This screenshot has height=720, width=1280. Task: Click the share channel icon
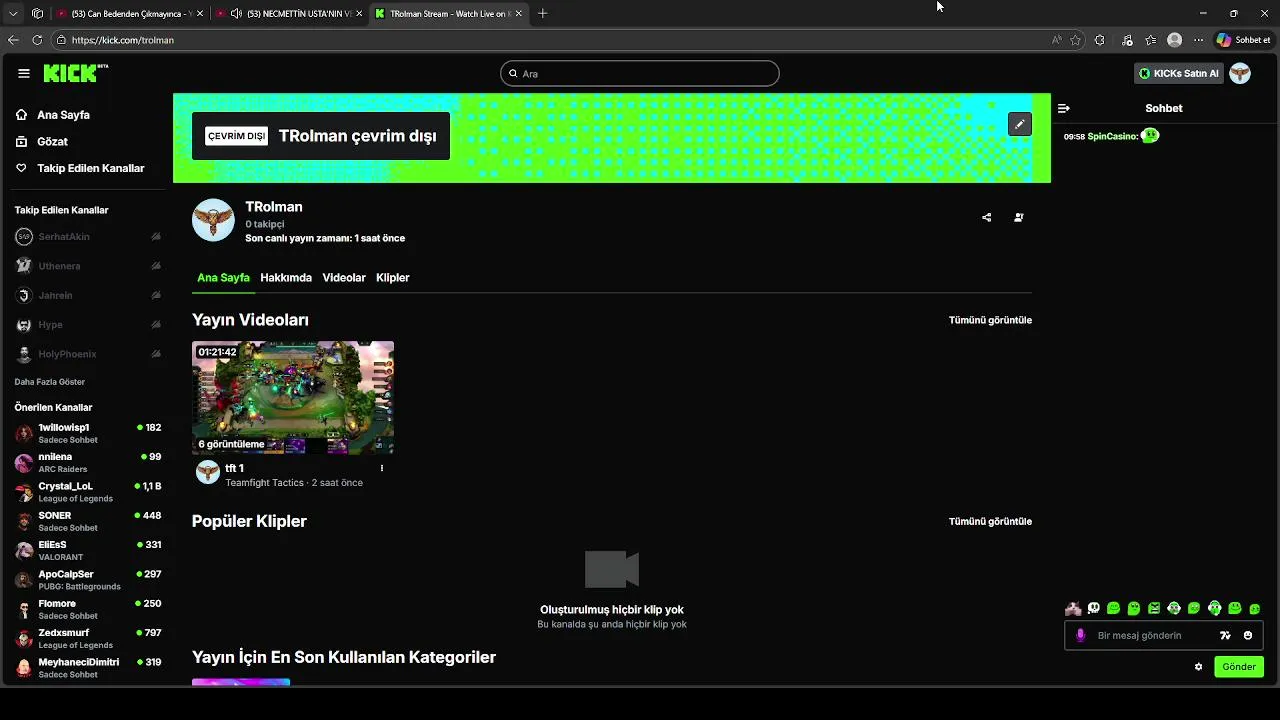(987, 217)
